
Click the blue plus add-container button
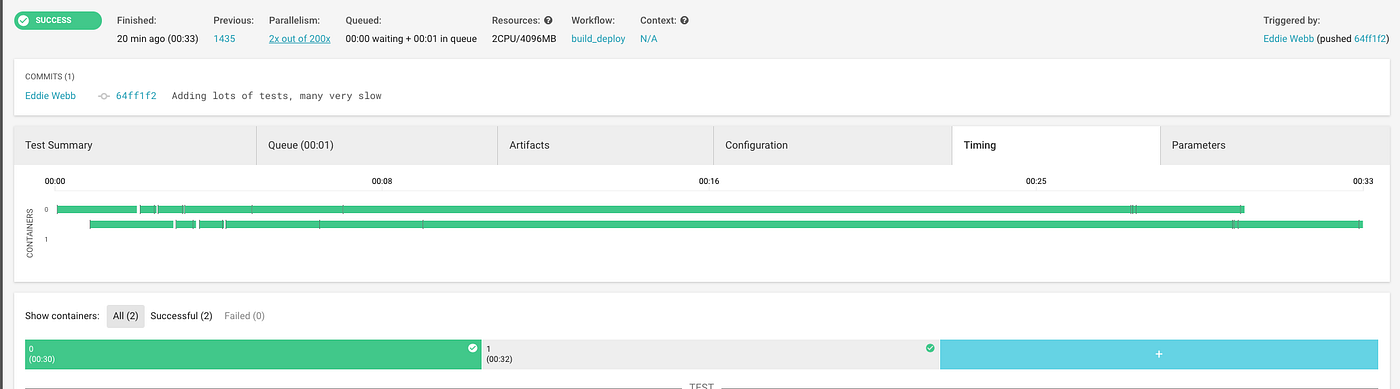click(x=1159, y=354)
